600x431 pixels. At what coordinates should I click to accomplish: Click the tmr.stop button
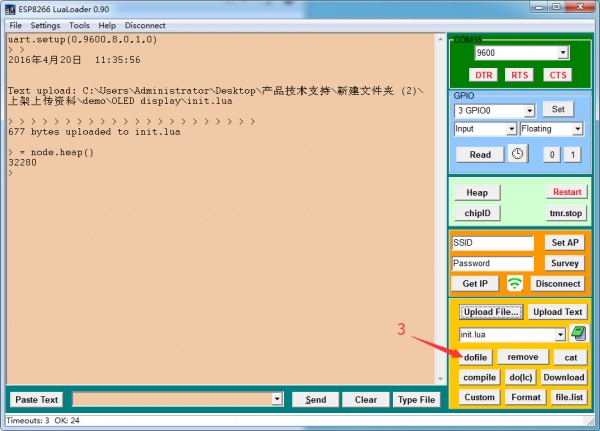[566, 213]
